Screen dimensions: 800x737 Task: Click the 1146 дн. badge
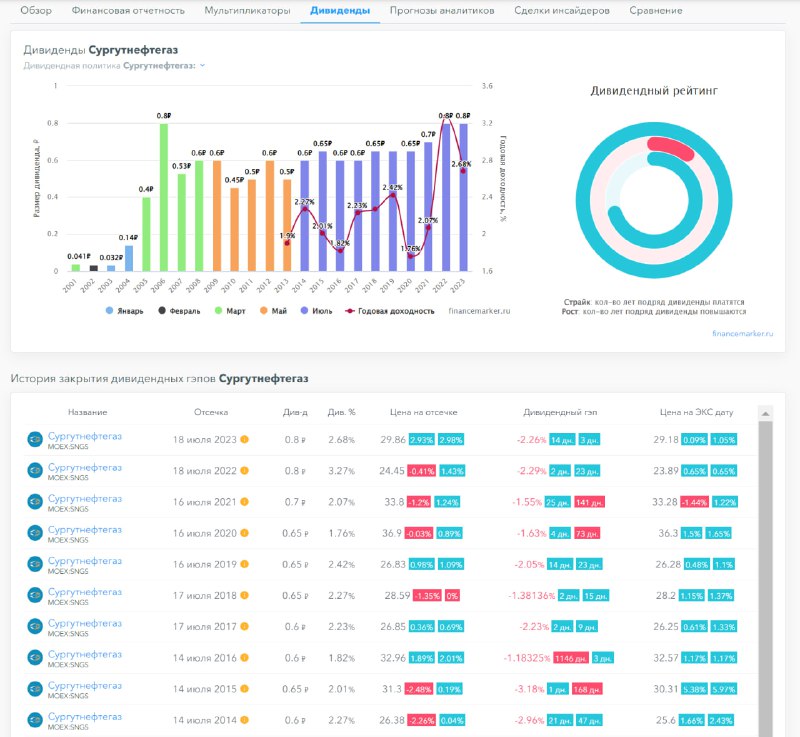point(571,658)
